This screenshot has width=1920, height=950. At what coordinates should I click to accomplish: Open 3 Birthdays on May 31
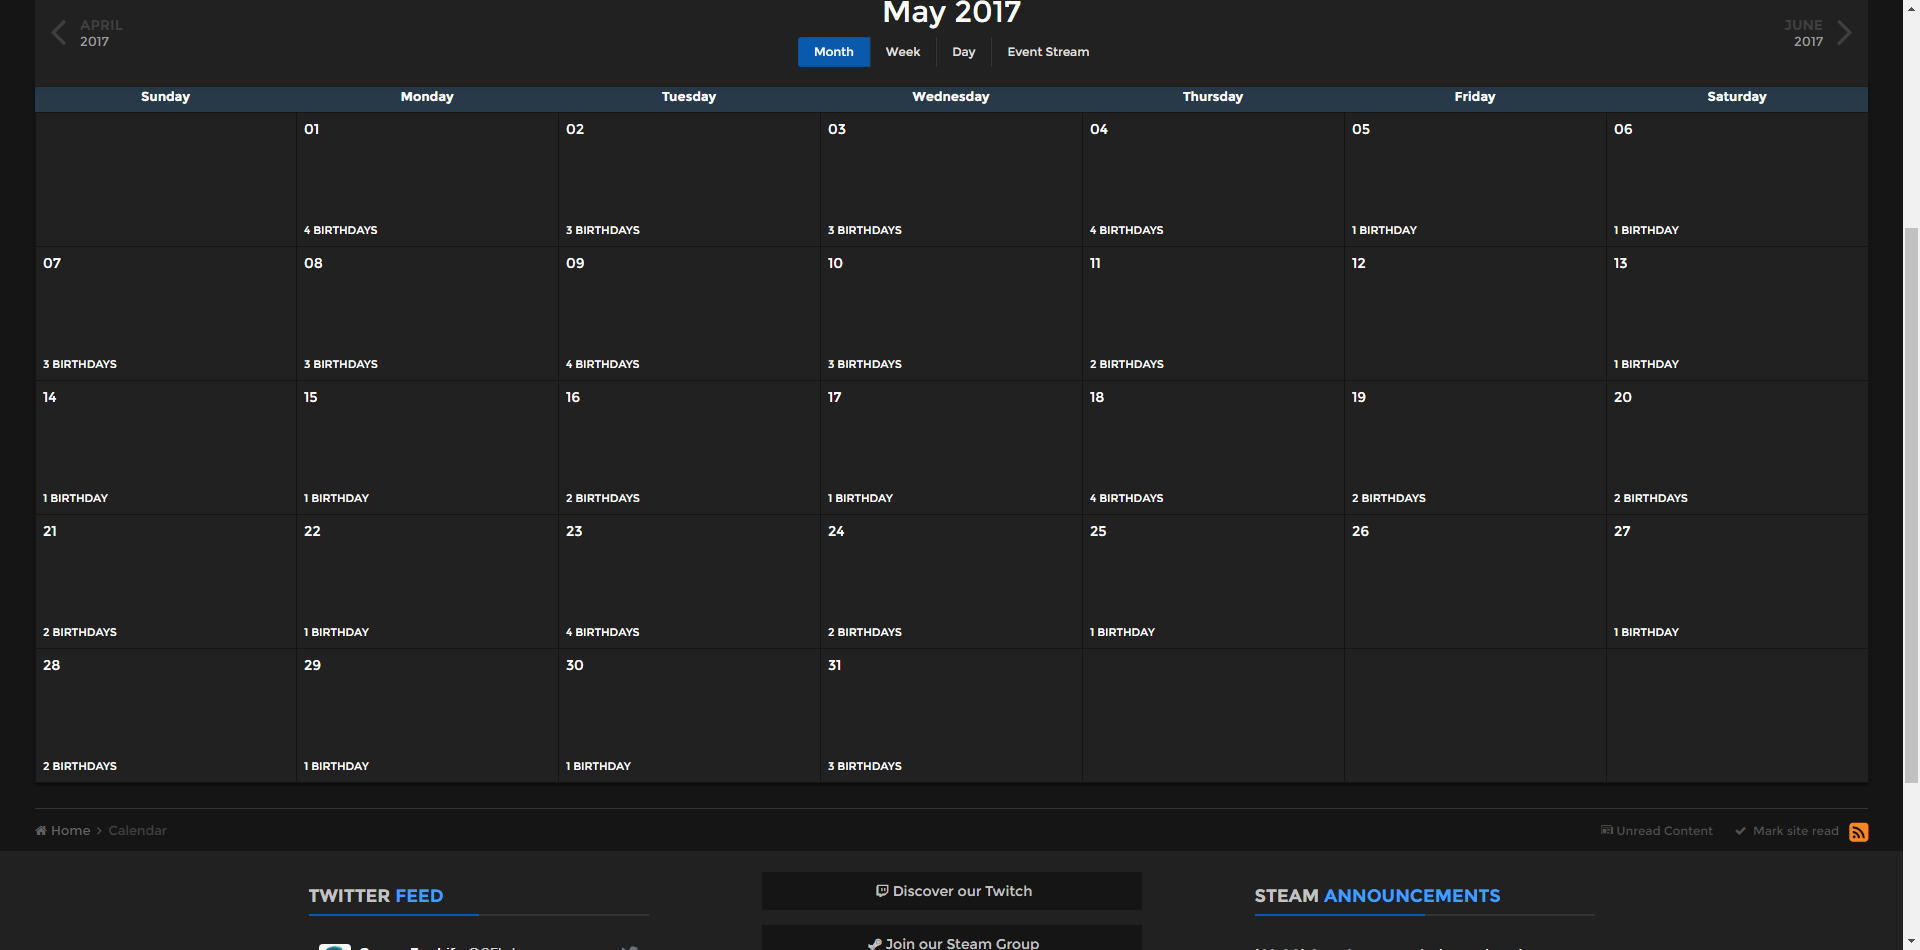(x=865, y=766)
